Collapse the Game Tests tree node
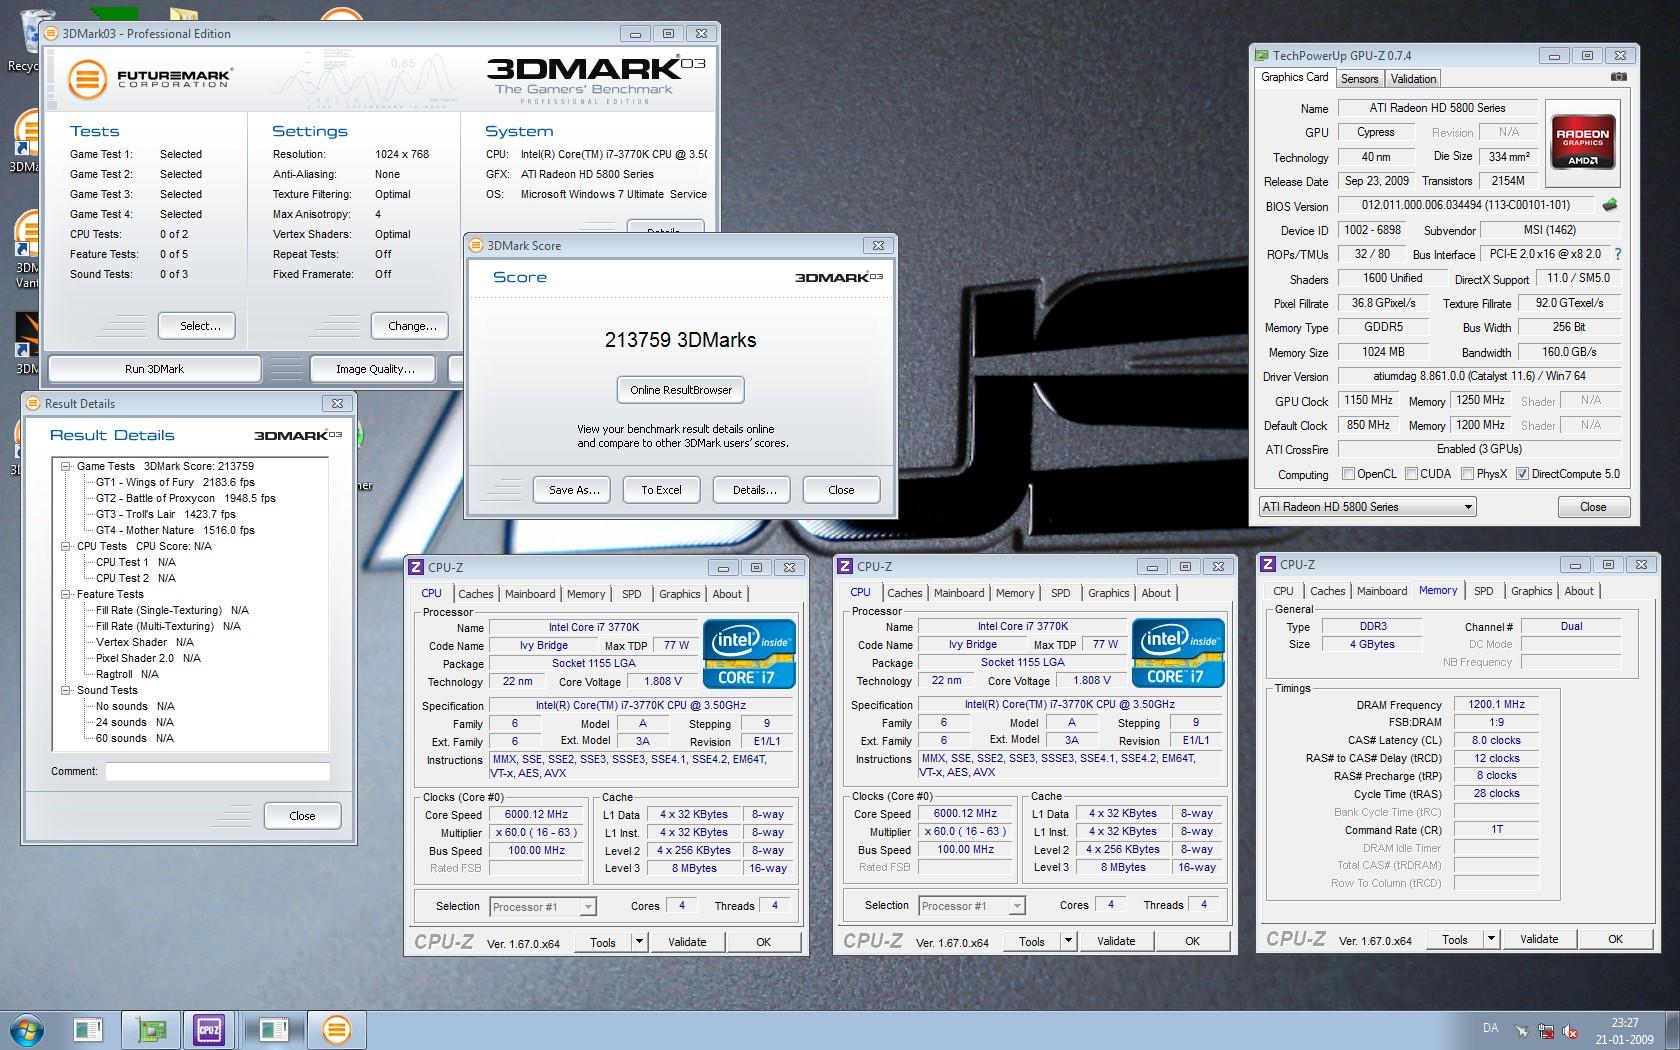 coord(66,466)
